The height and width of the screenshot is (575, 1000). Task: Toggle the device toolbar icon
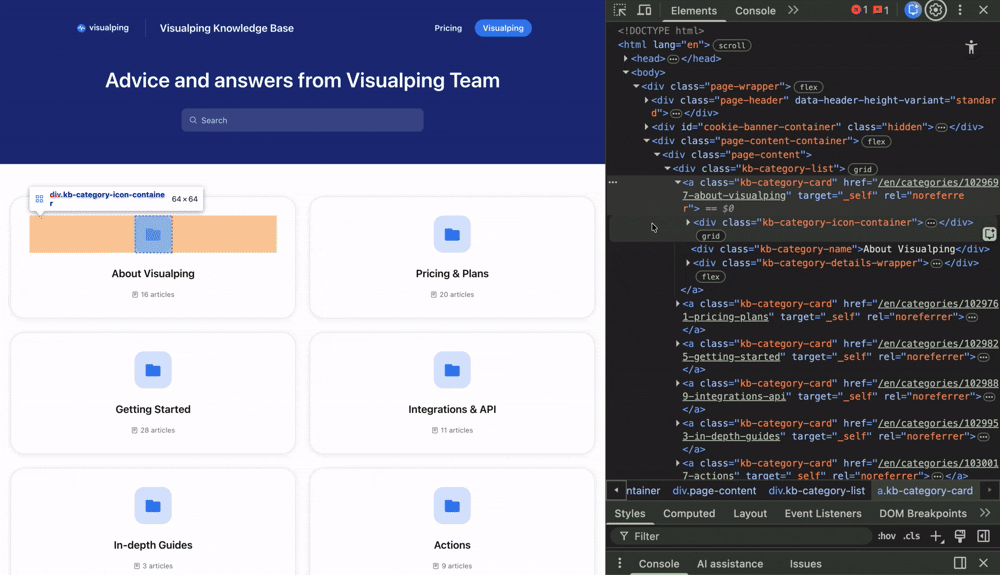point(644,10)
